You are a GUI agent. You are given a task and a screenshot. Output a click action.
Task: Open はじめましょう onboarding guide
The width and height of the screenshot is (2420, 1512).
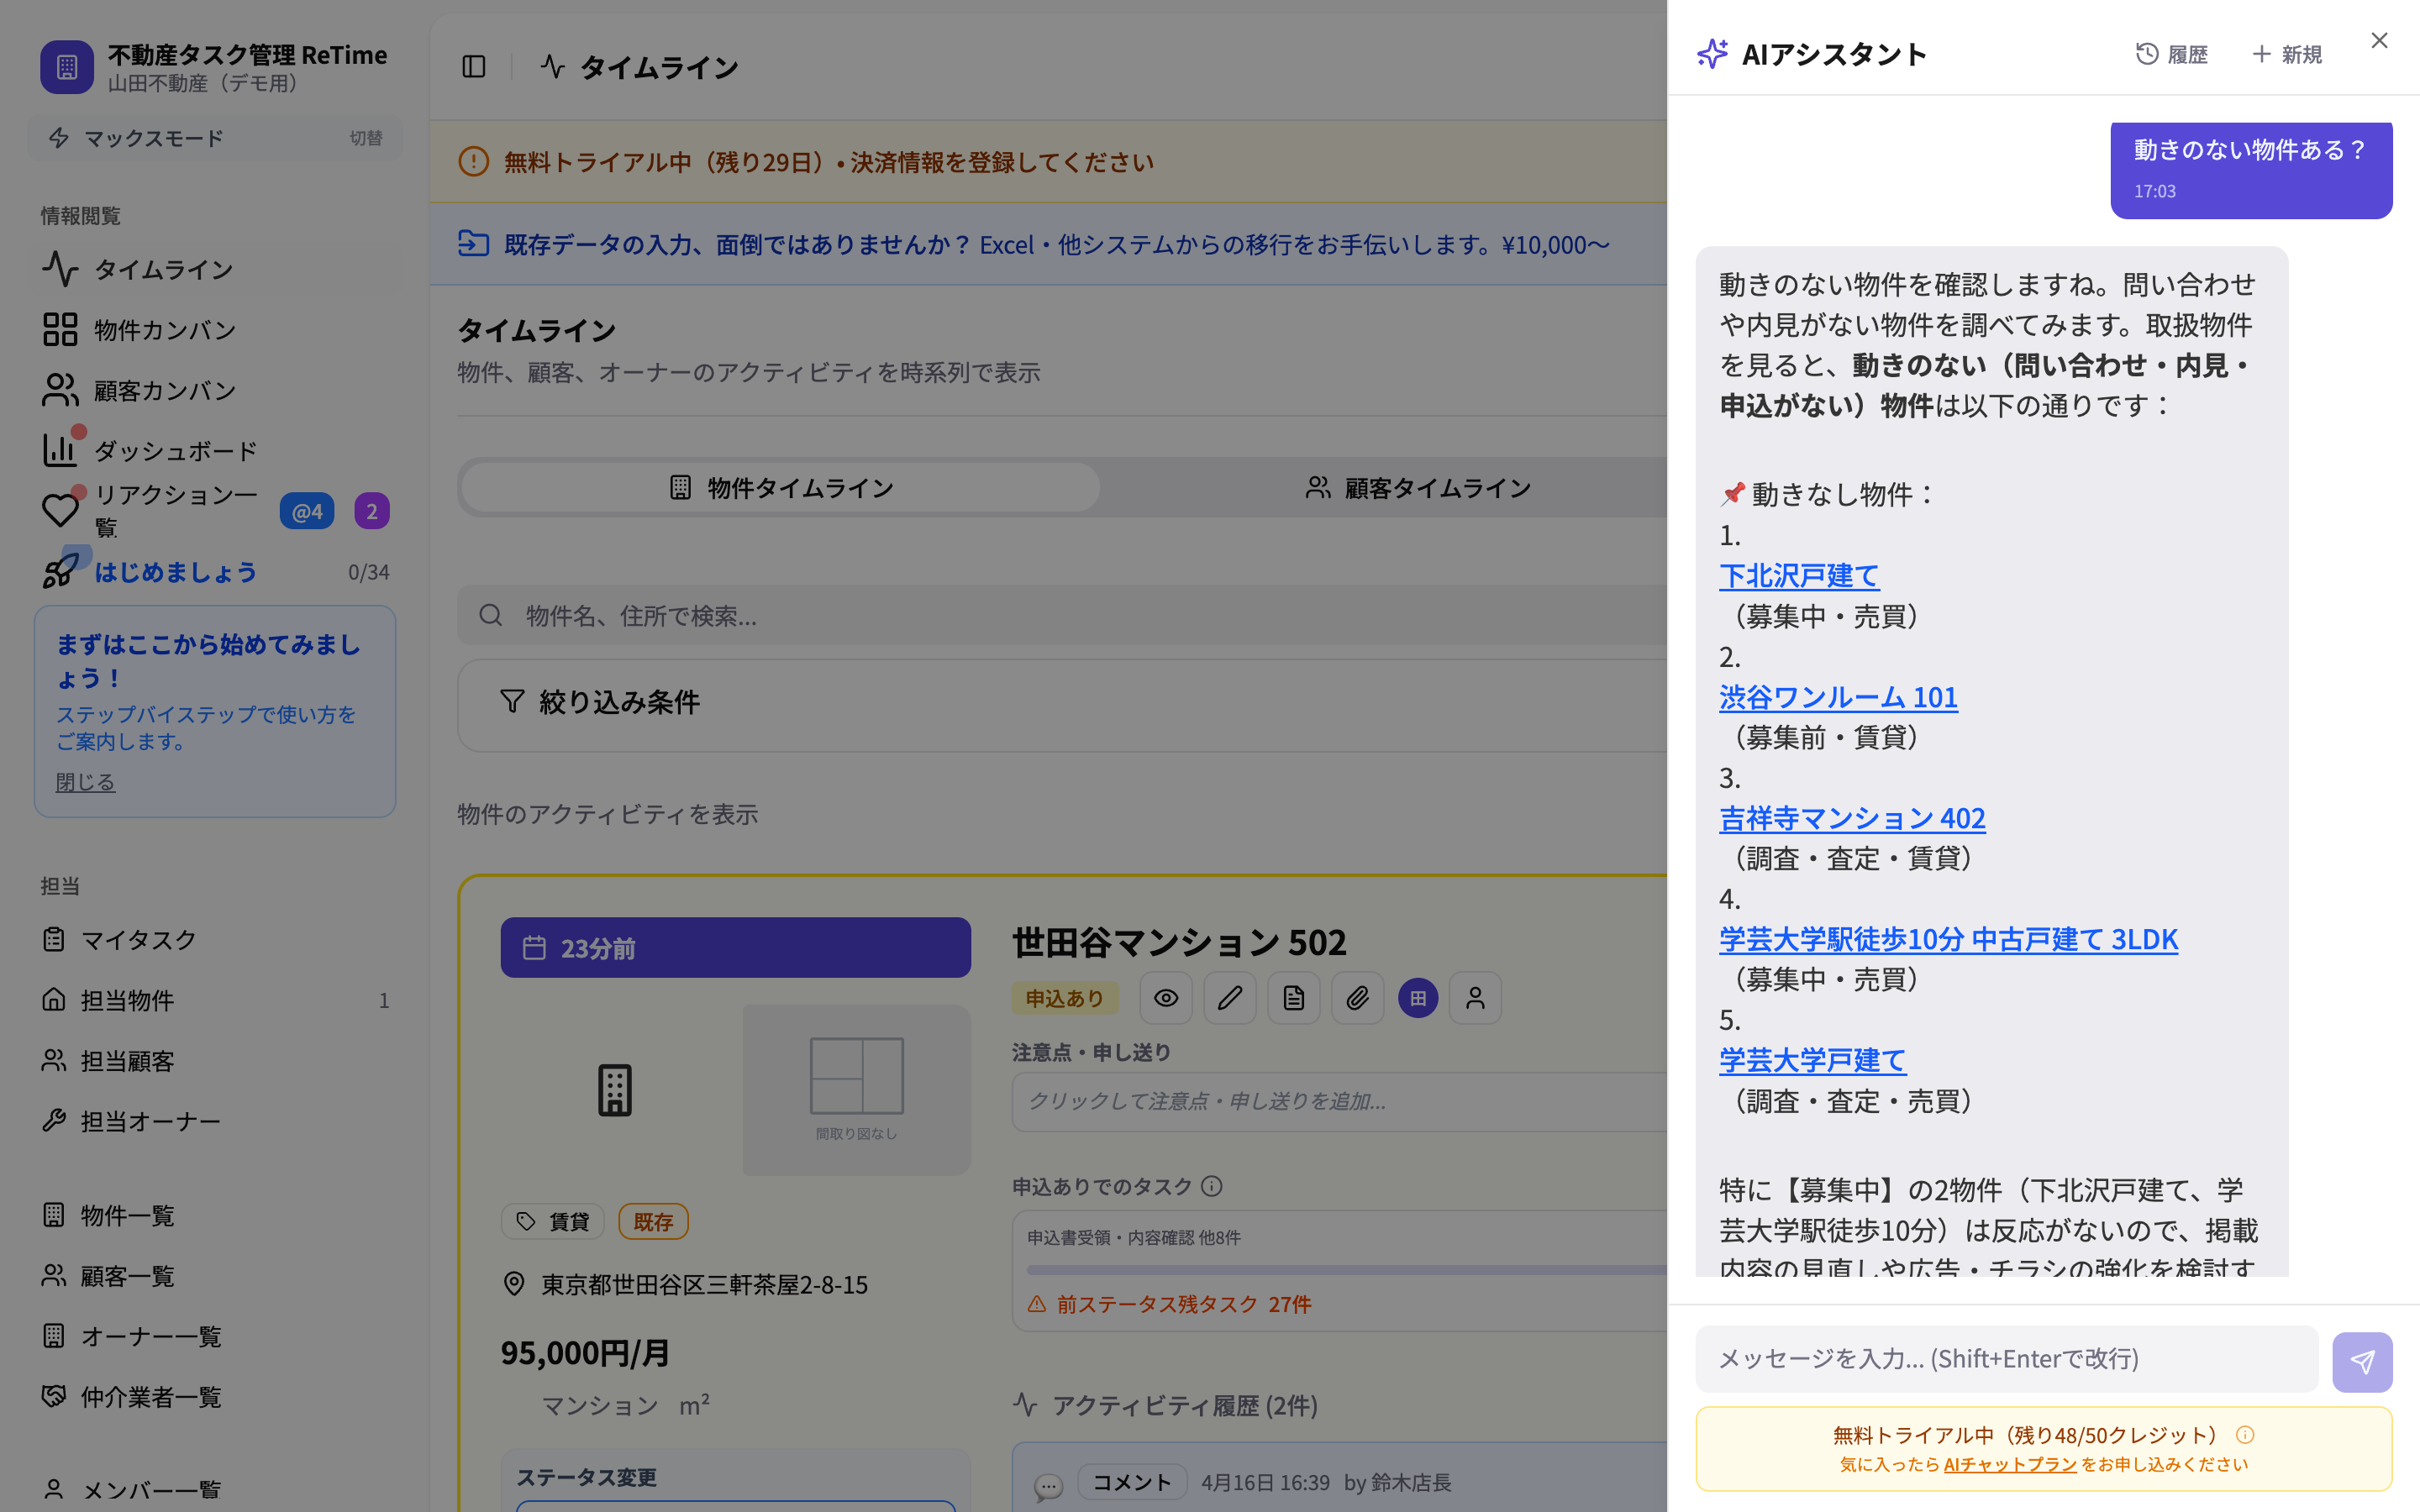click(x=215, y=572)
